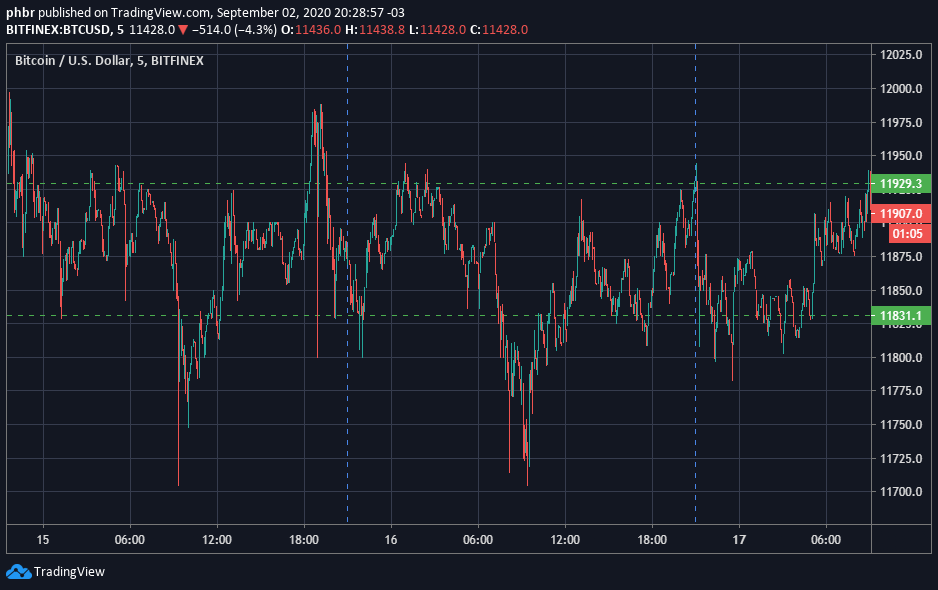The image size is (938, 590).
Task: Click the green 11929.3 price label
Action: [901, 184]
